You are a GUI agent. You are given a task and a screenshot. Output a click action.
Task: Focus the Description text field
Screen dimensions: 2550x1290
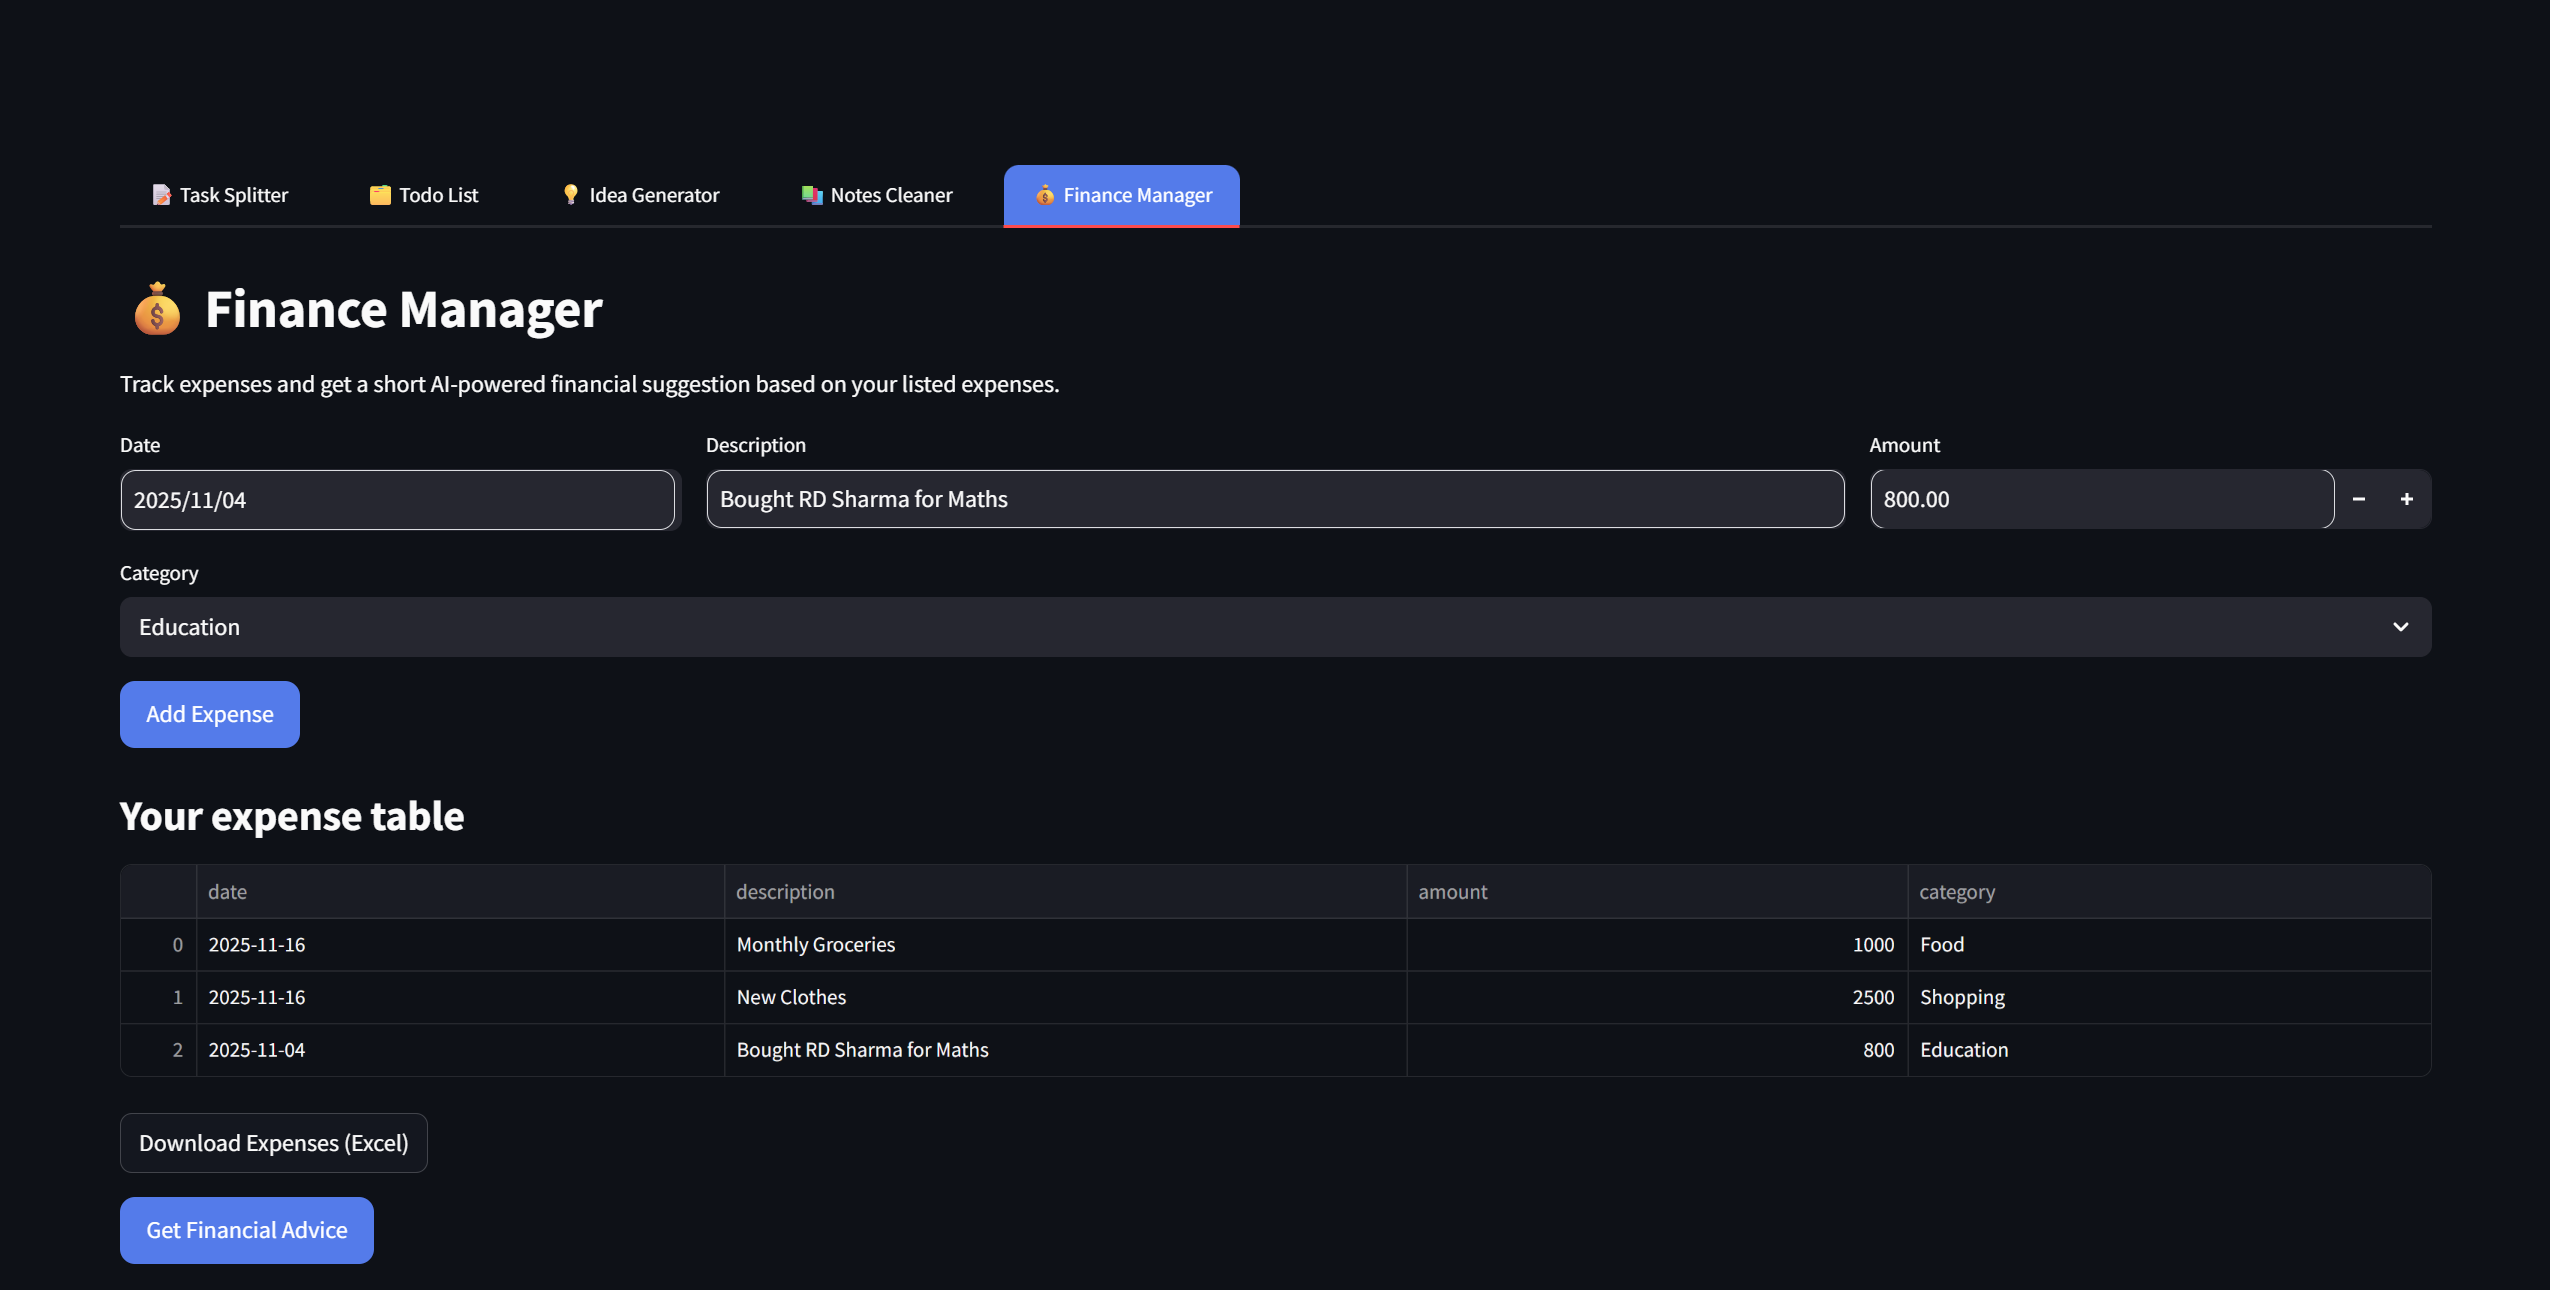click(x=1275, y=499)
